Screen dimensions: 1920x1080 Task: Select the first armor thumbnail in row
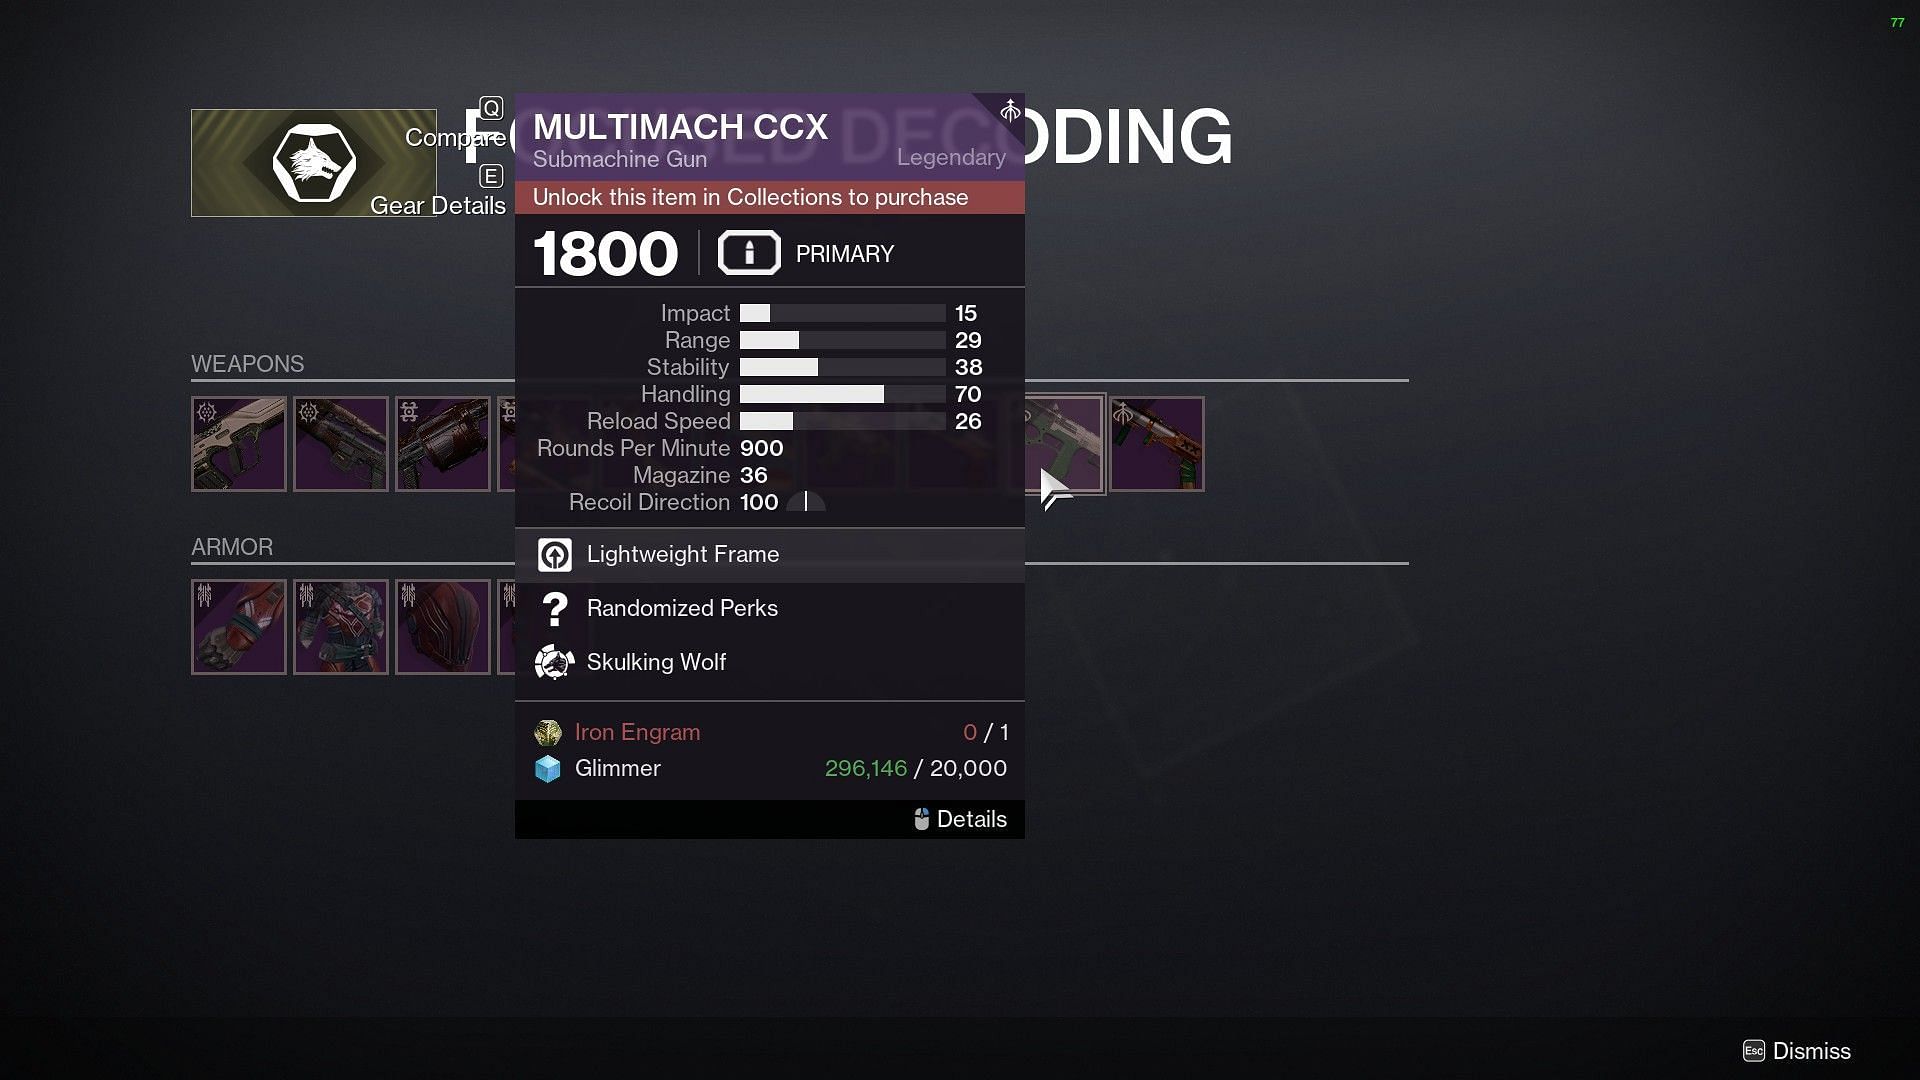point(239,626)
